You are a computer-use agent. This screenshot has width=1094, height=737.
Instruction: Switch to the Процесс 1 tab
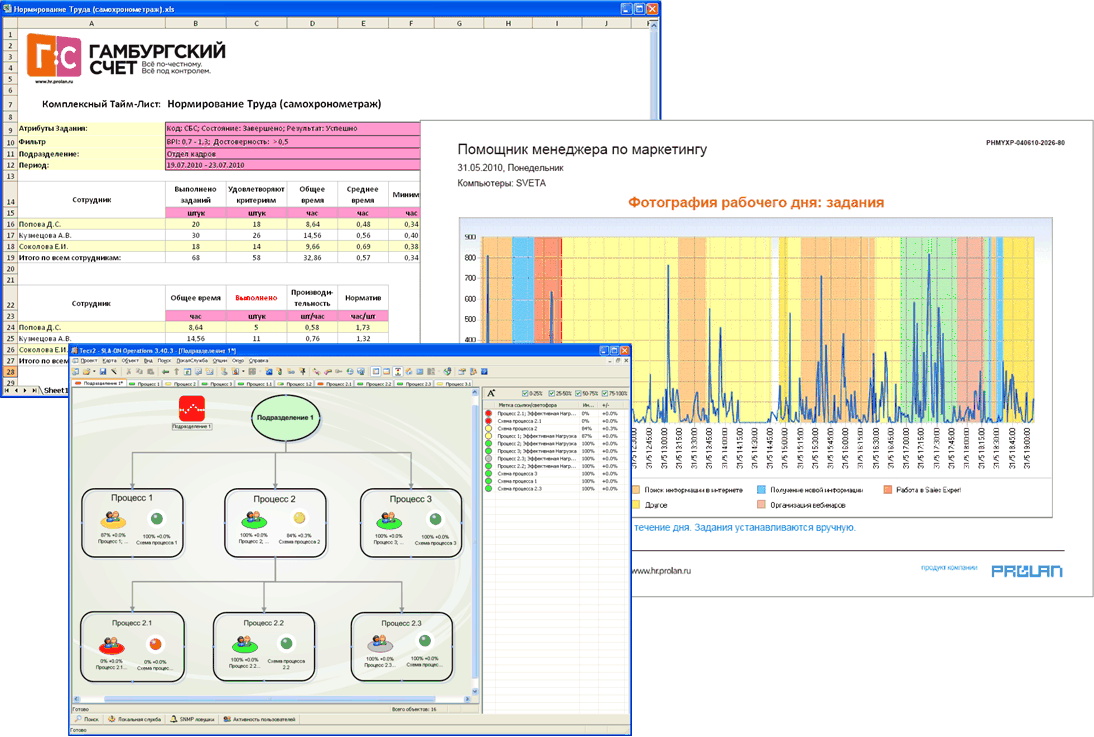pyautogui.click(x=146, y=384)
